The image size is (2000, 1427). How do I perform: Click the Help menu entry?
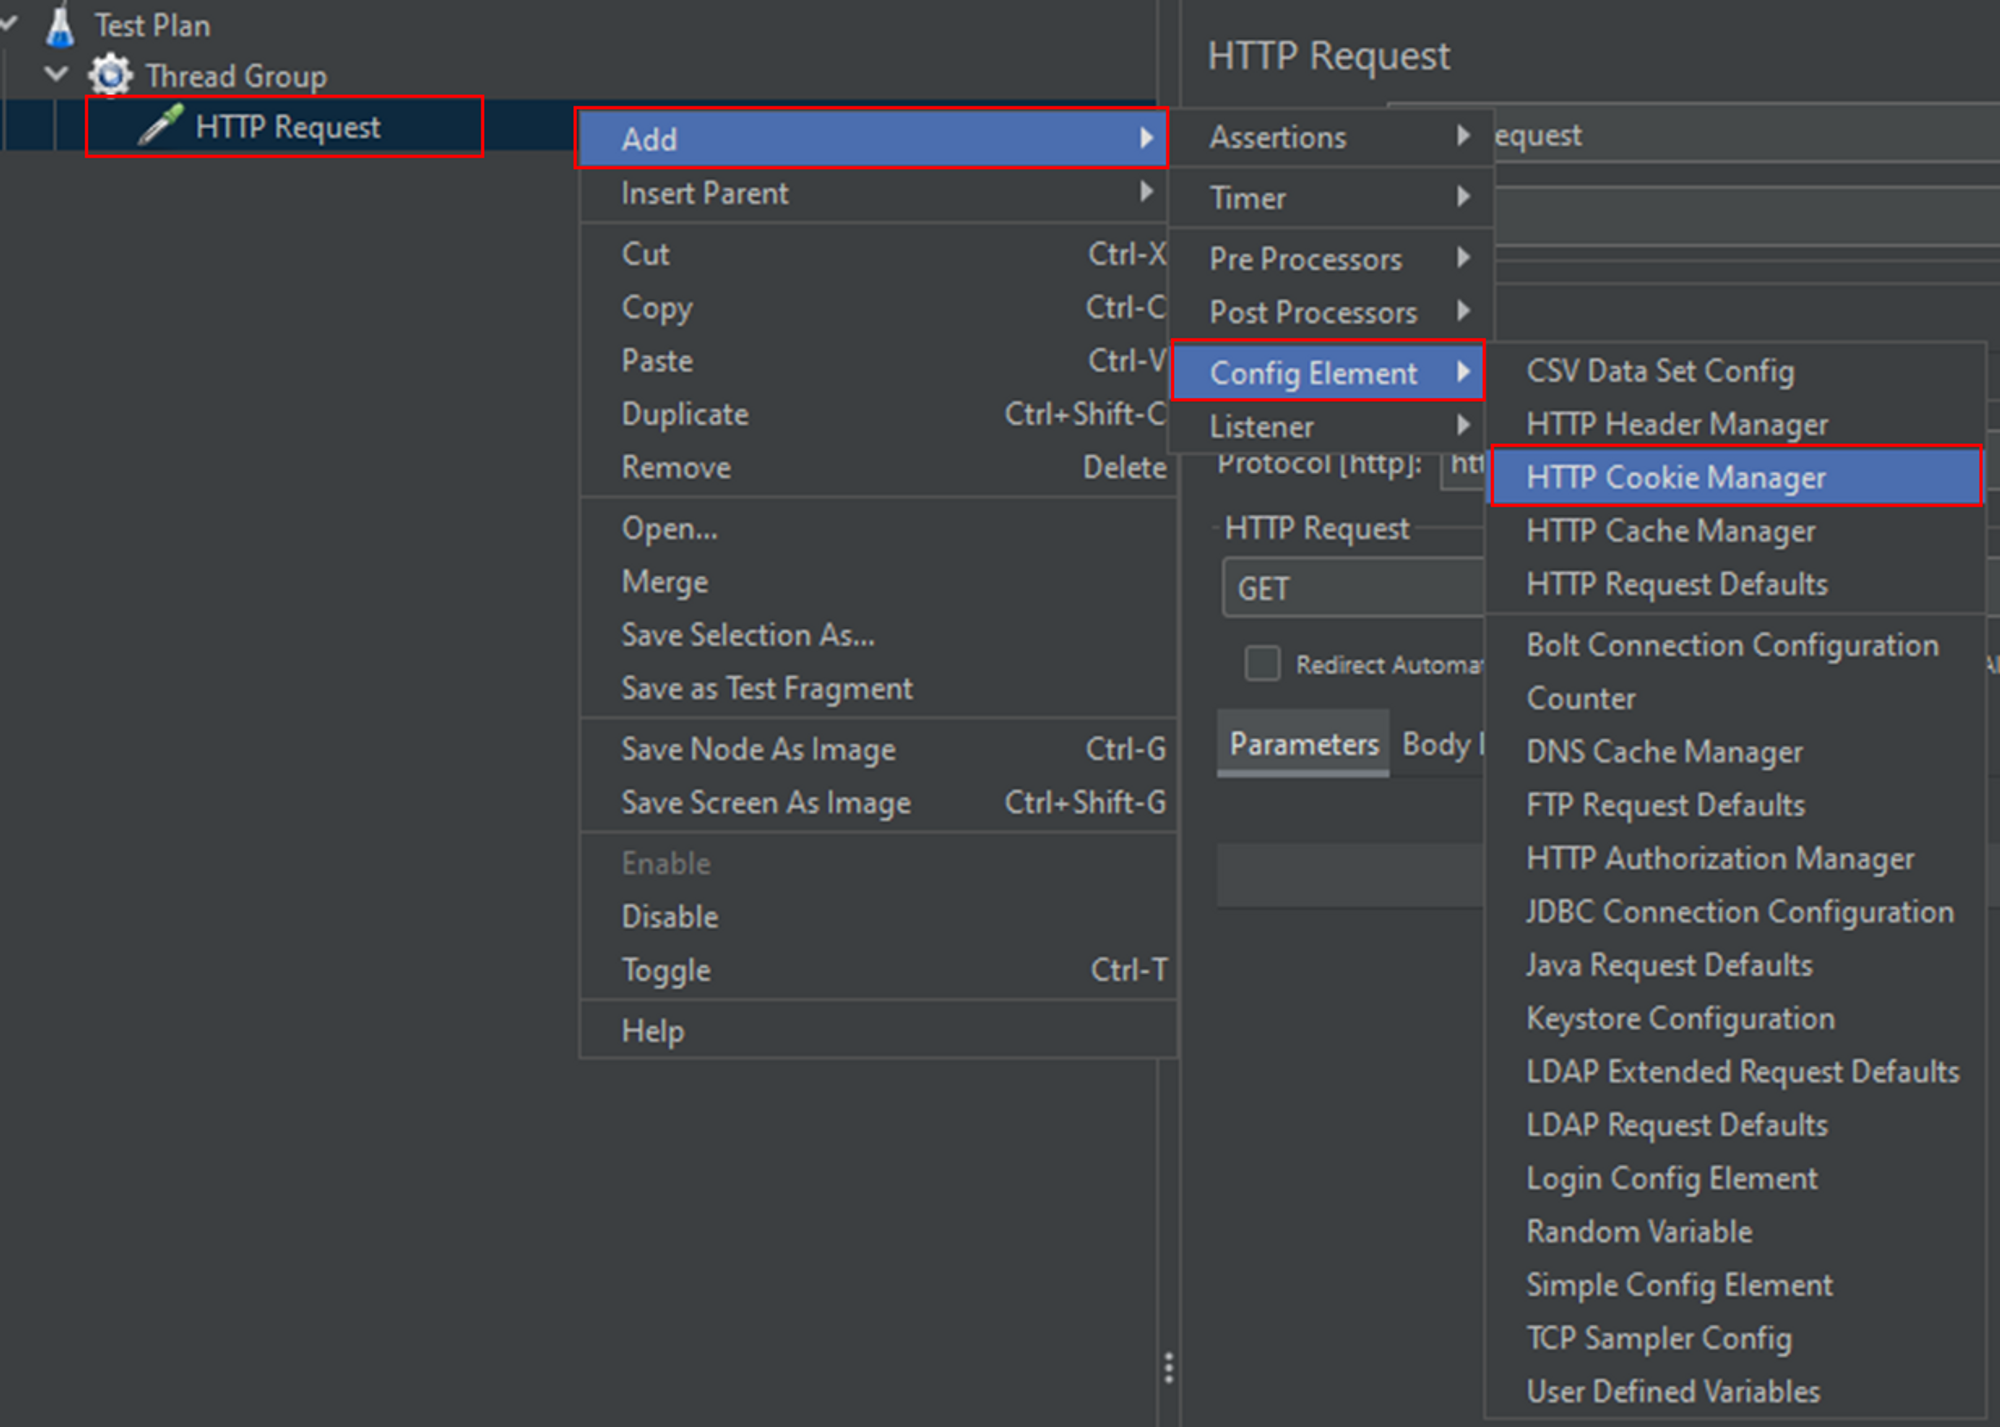[652, 1030]
